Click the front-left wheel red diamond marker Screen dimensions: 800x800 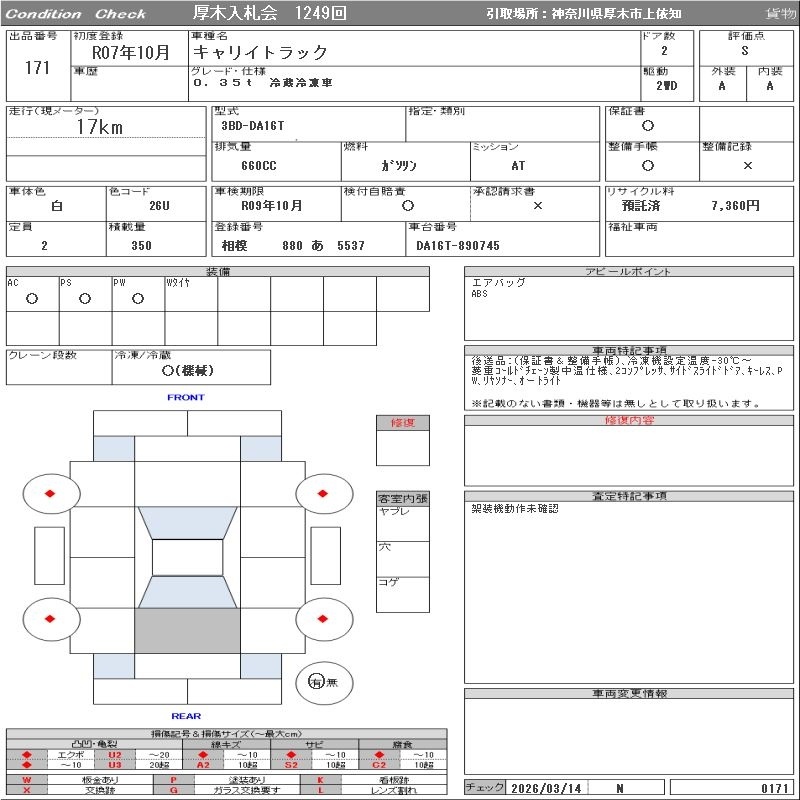click(49, 493)
